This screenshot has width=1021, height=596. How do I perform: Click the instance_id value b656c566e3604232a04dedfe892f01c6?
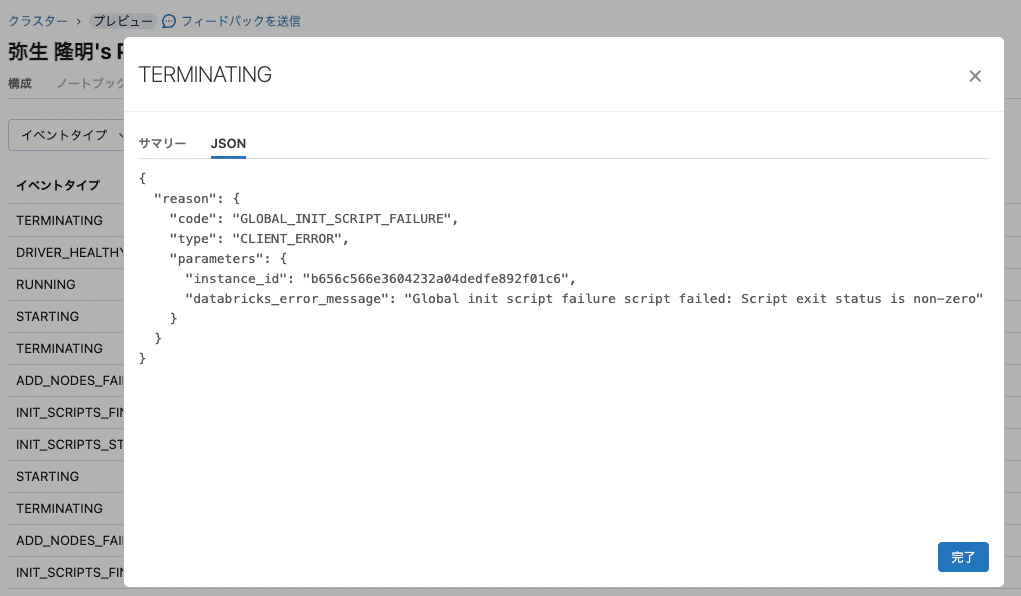click(436, 279)
